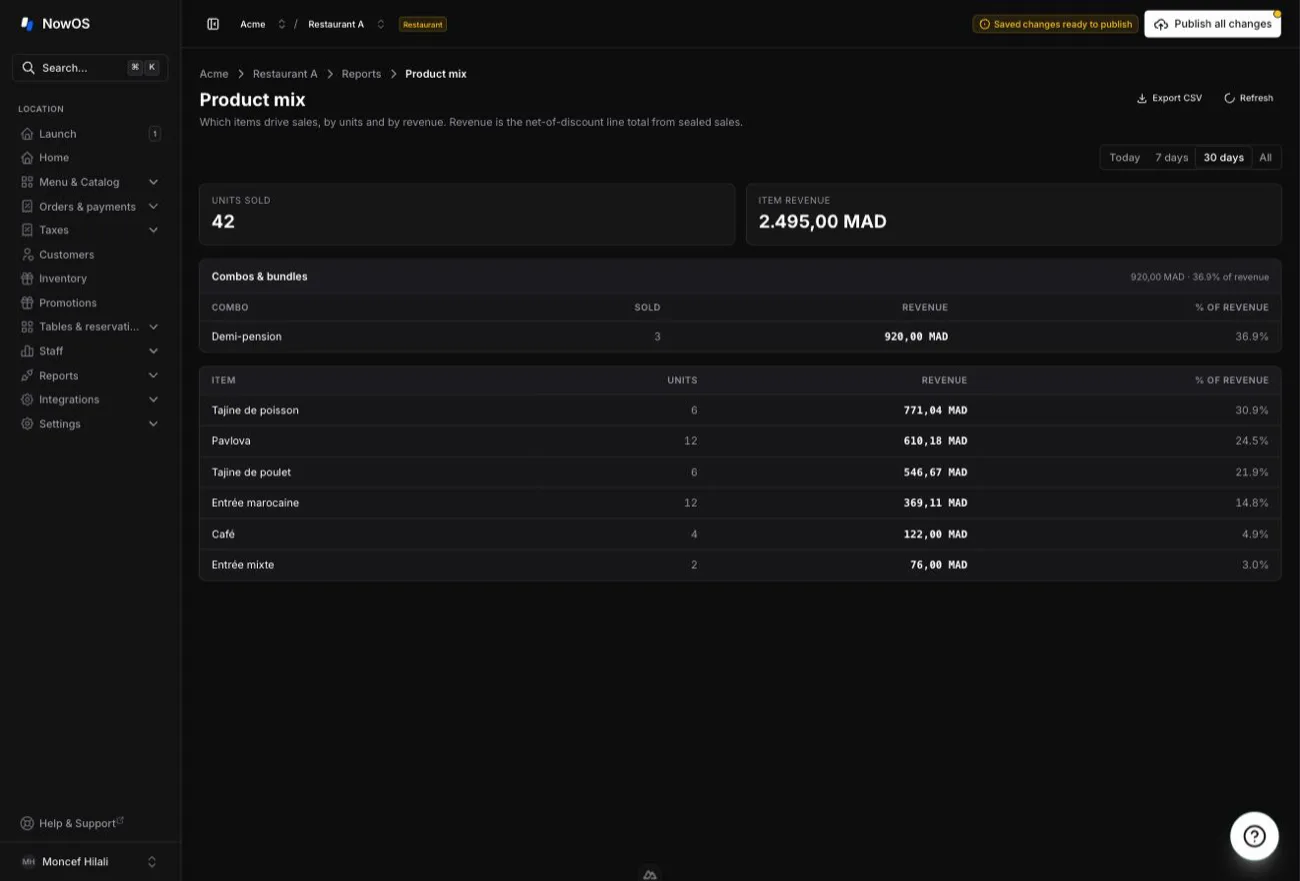Click the Entrée marocaine row
Viewport: 1300px width, 881px height.
740,503
